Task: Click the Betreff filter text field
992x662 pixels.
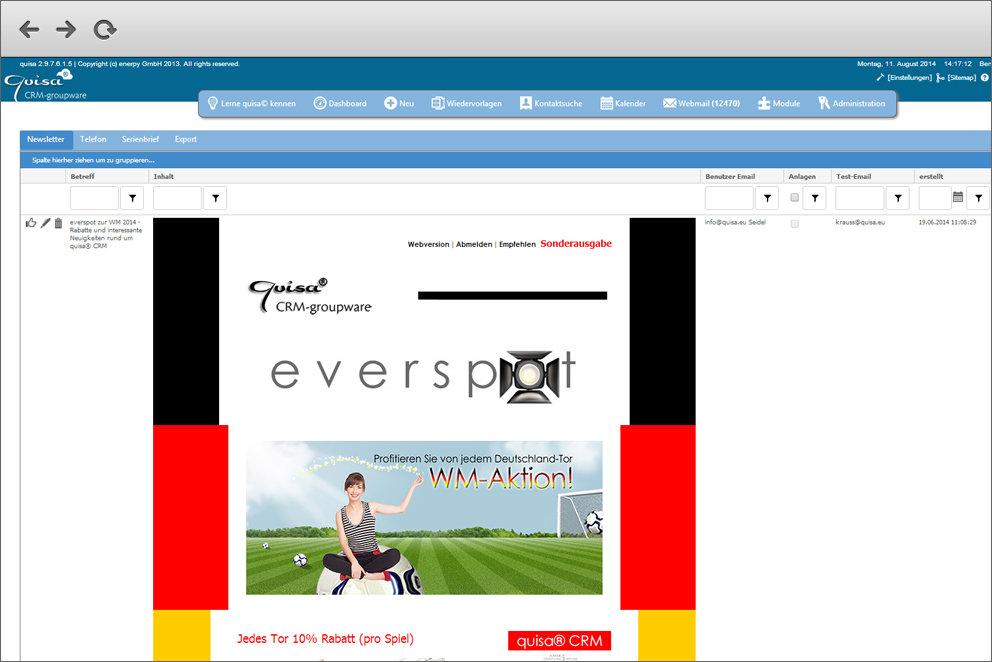Action: tap(94, 198)
